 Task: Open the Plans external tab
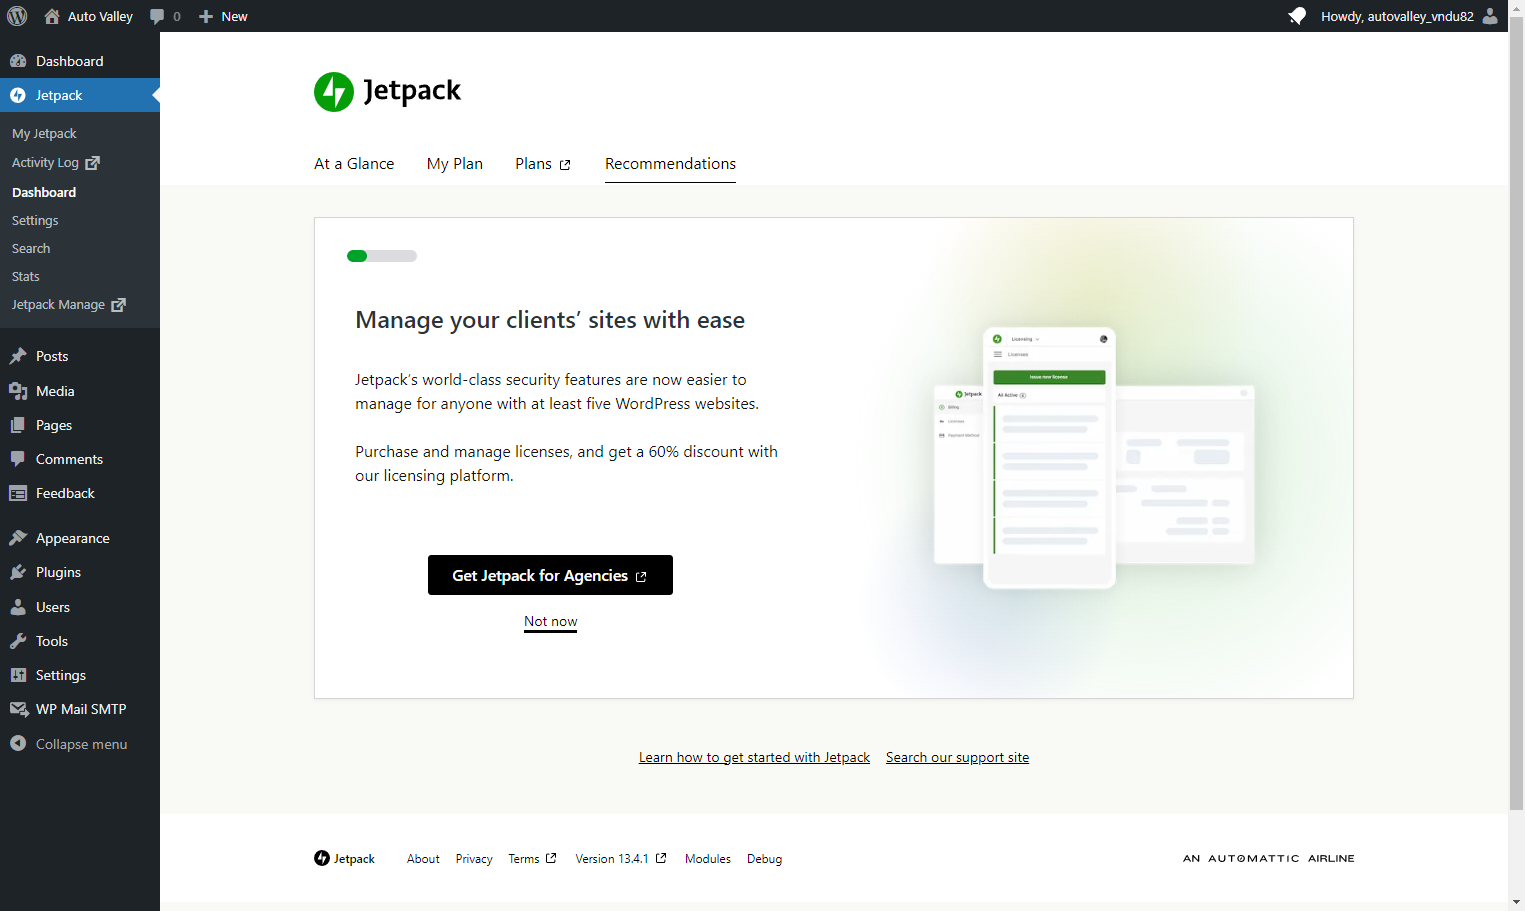[x=543, y=164]
